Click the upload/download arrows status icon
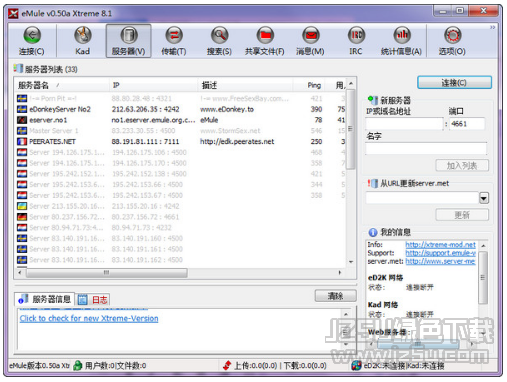507x382 pixels. (x=227, y=366)
